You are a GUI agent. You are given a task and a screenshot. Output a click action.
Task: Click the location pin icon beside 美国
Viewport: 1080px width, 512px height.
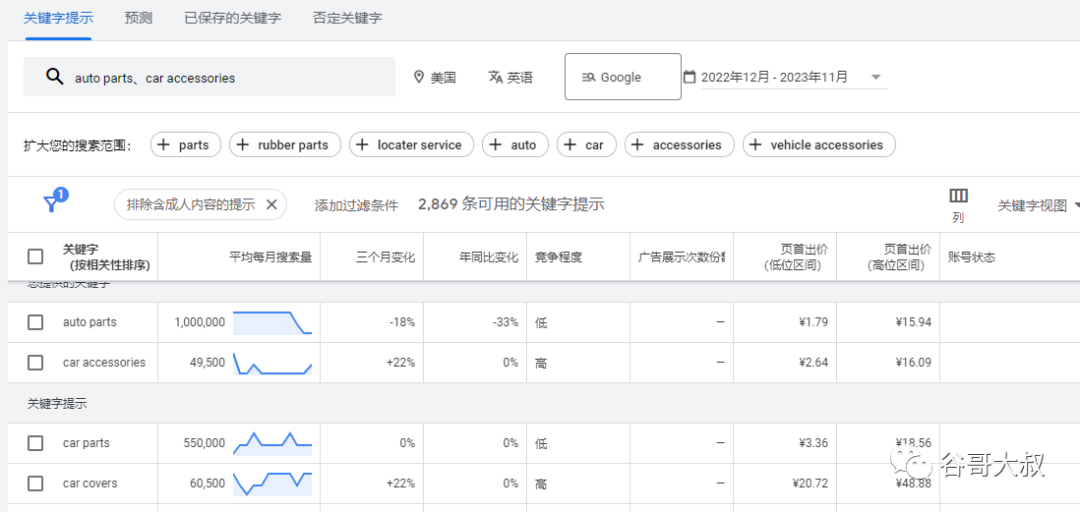pos(418,77)
